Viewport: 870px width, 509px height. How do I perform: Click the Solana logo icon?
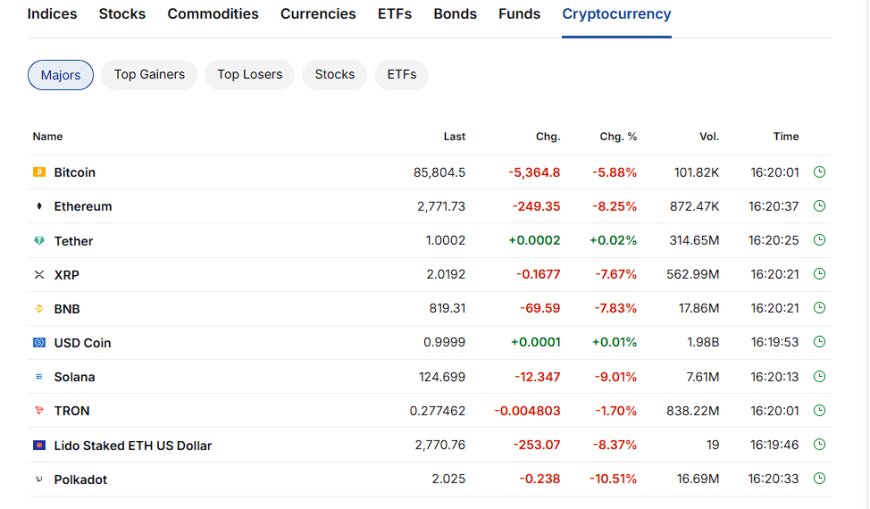[x=39, y=376]
